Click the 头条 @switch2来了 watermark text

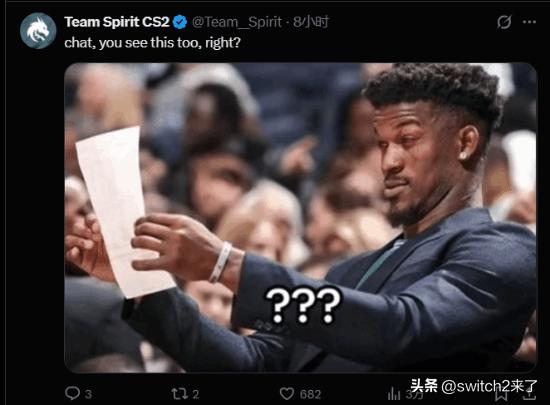pyautogui.click(x=474, y=386)
